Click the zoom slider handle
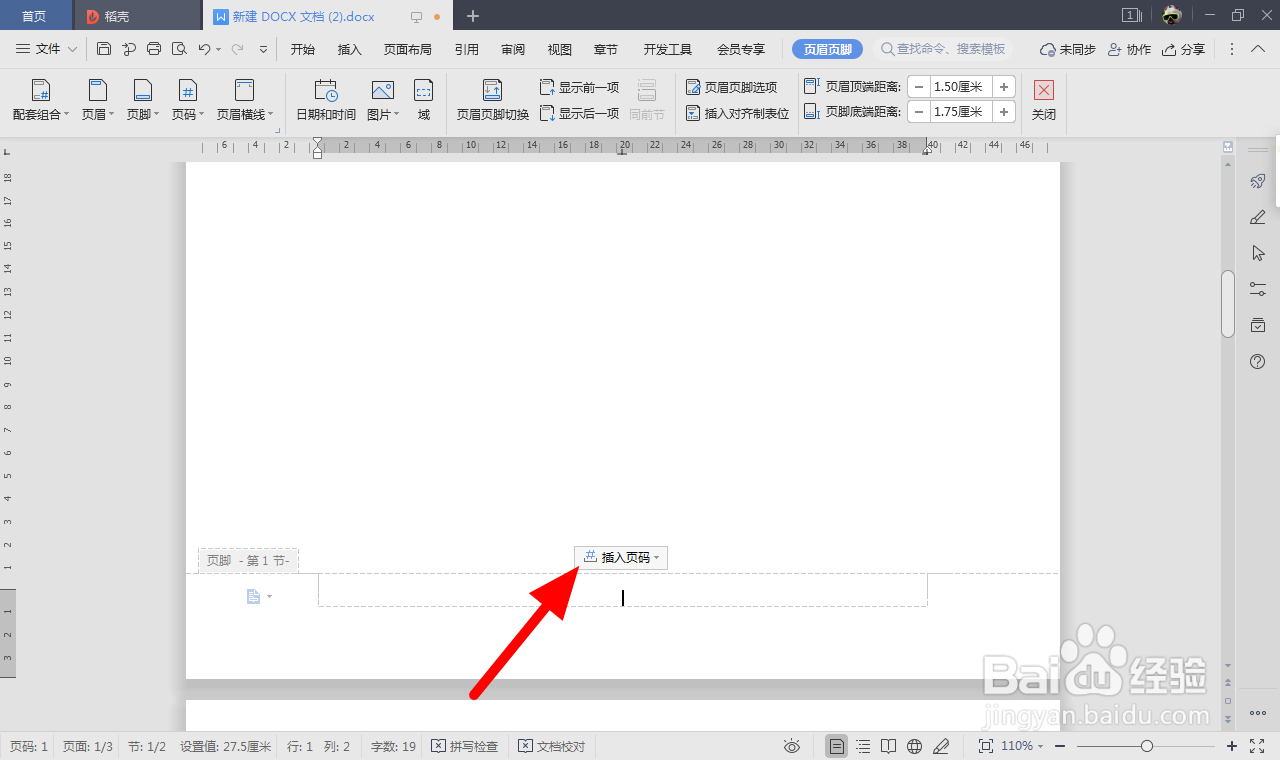The width and height of the screenshot is (1280, 760). click(x=1147, y=746)
